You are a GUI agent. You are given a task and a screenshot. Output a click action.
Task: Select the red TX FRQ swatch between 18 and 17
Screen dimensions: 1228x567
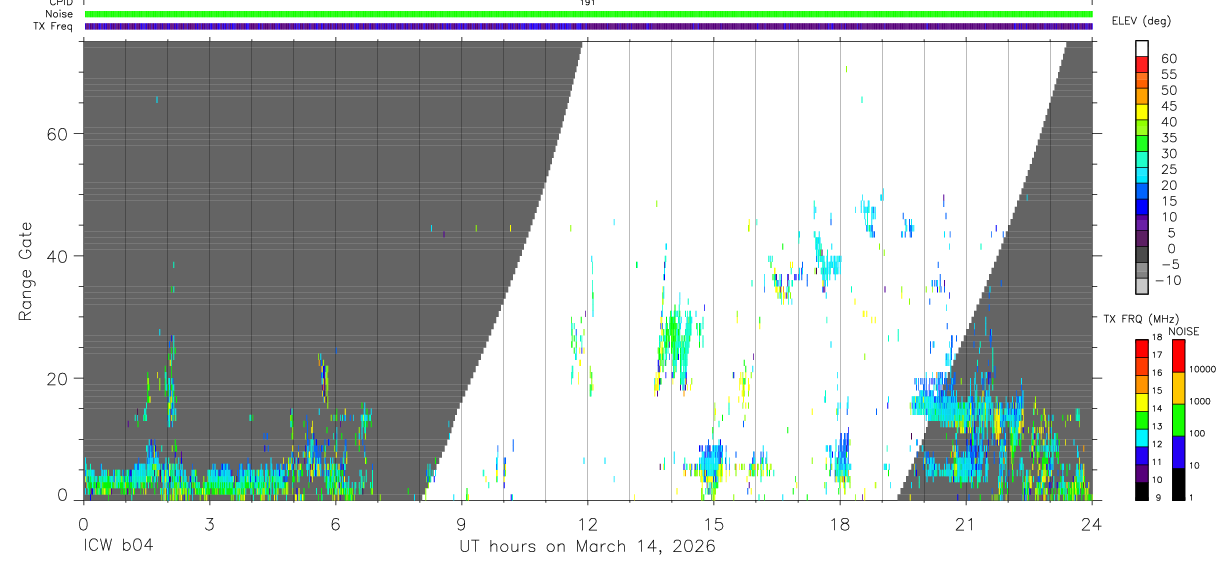(x=1142, y=347)
